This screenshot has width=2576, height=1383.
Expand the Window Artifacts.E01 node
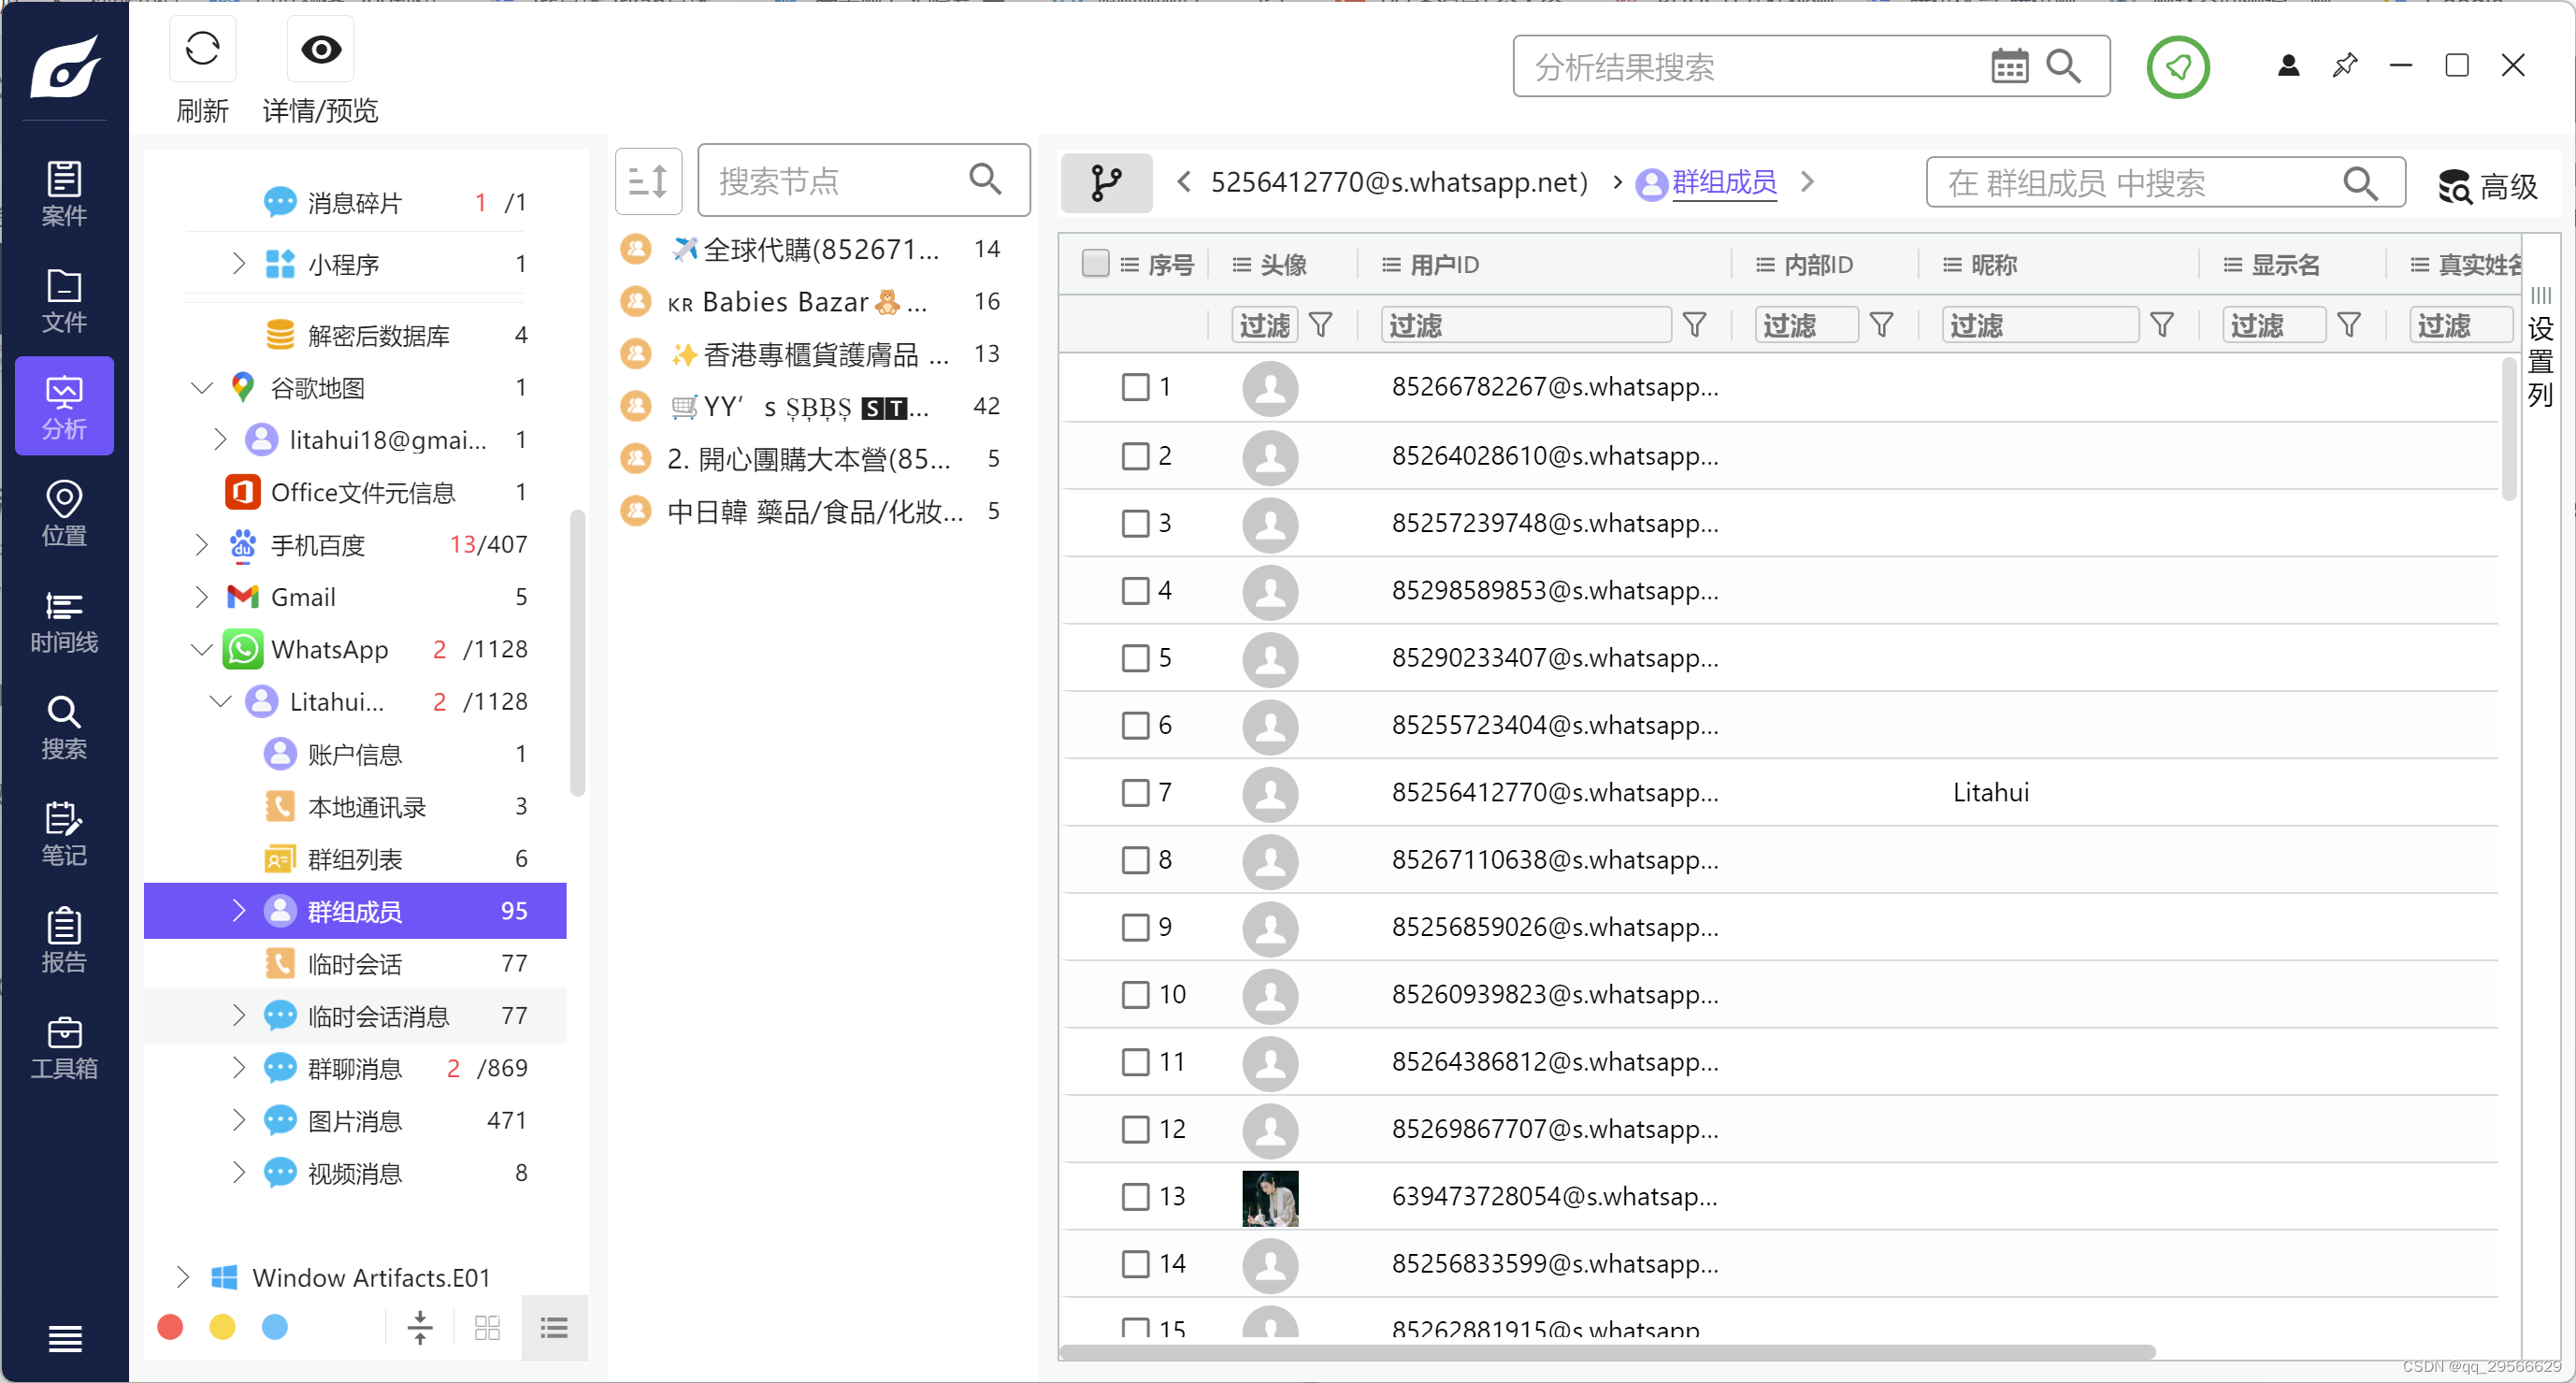[182, 1277]
